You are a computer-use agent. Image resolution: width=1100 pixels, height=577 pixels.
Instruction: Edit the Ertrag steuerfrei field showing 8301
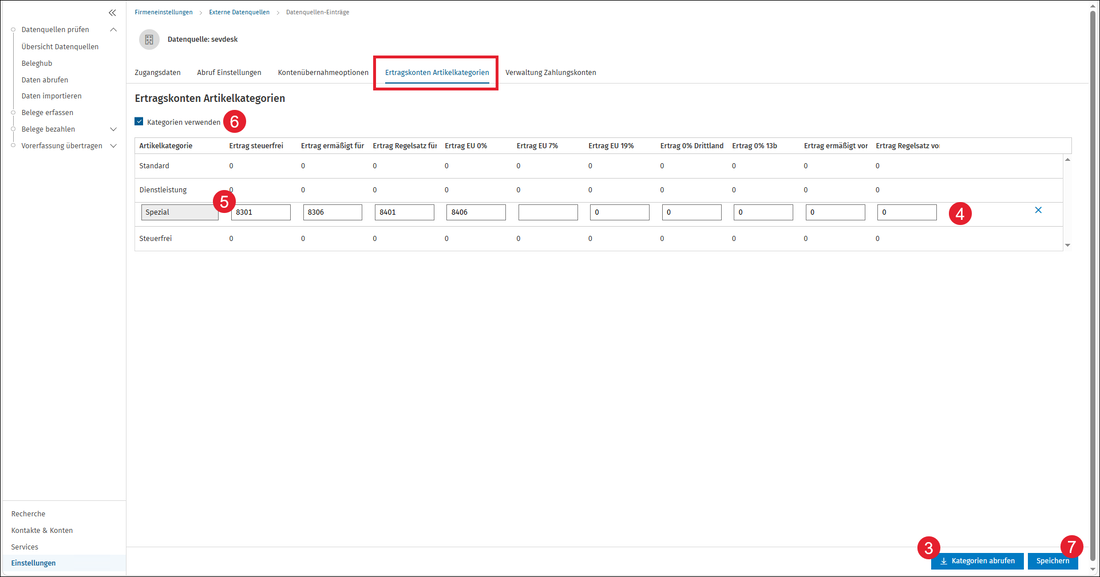260,212
